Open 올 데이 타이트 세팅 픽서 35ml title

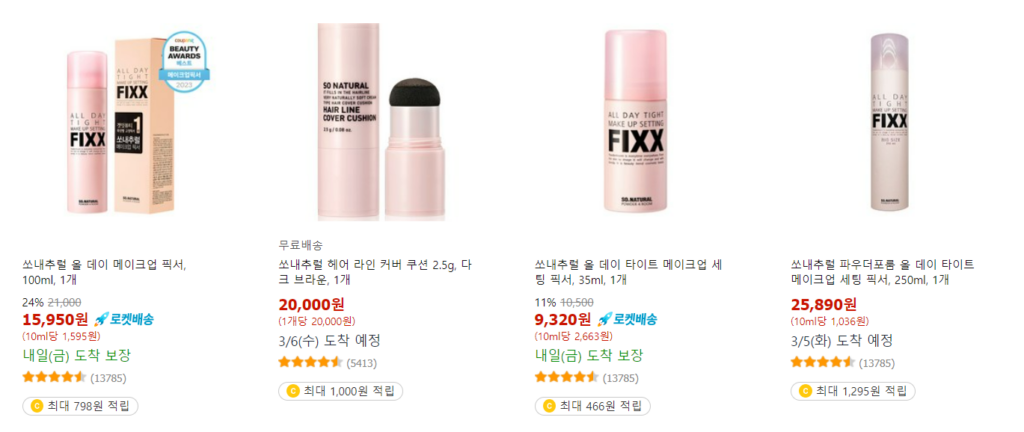(628, 273)
